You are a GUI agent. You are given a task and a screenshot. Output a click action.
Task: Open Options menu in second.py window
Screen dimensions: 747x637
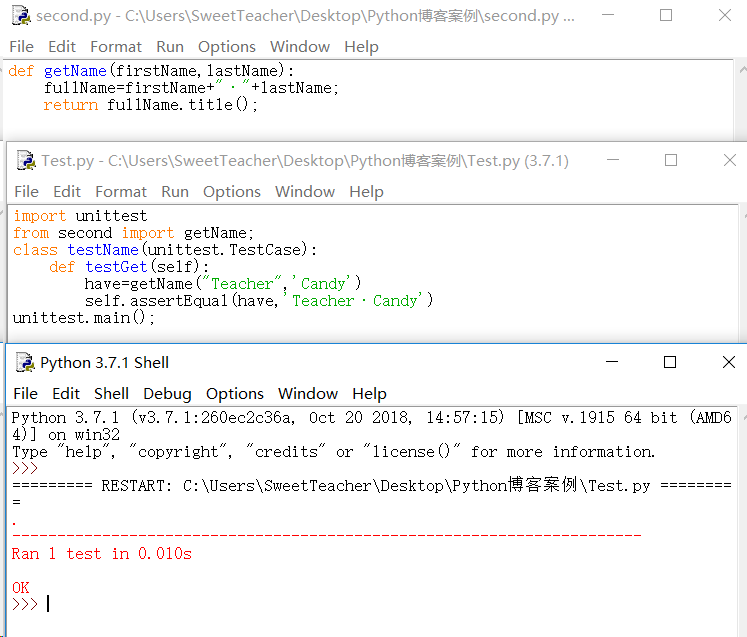tap(227, 47)
